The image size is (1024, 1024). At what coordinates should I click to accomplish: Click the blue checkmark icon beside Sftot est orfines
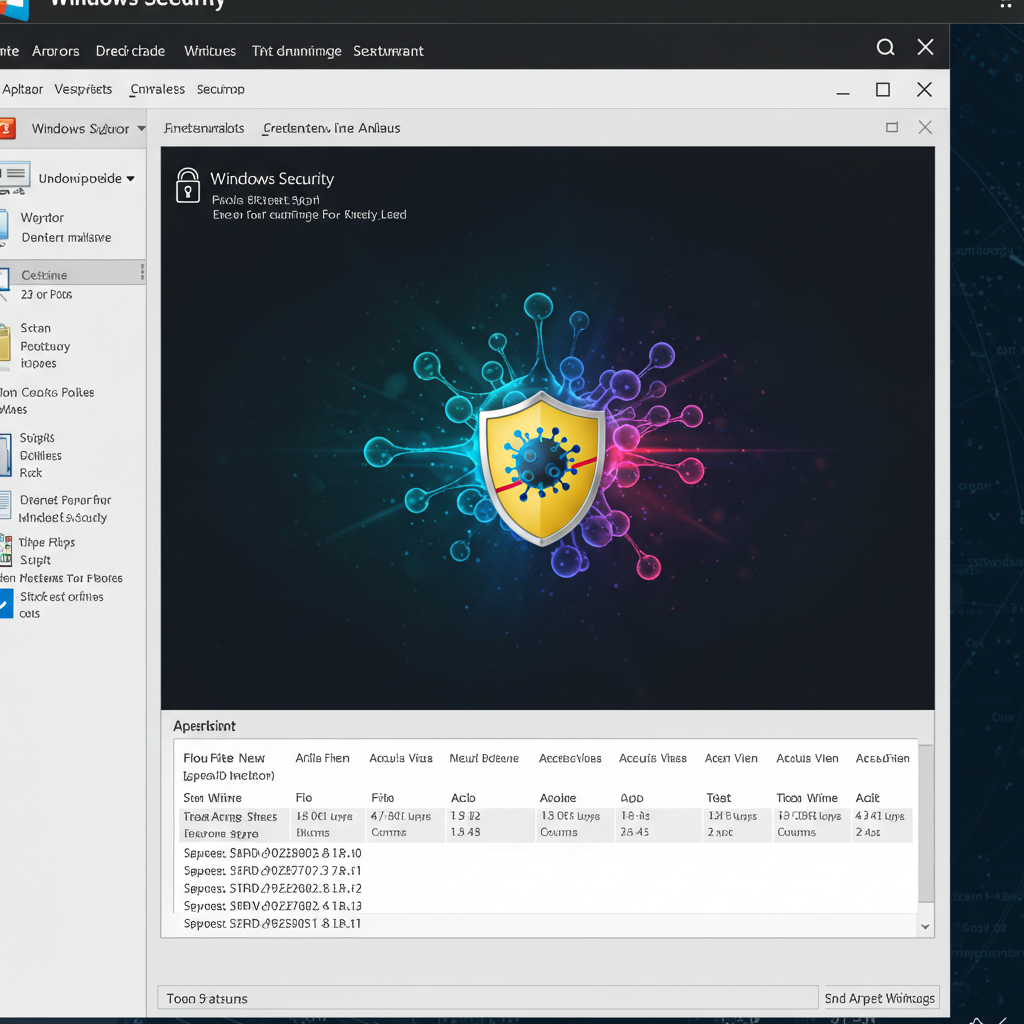coord(6,603)
